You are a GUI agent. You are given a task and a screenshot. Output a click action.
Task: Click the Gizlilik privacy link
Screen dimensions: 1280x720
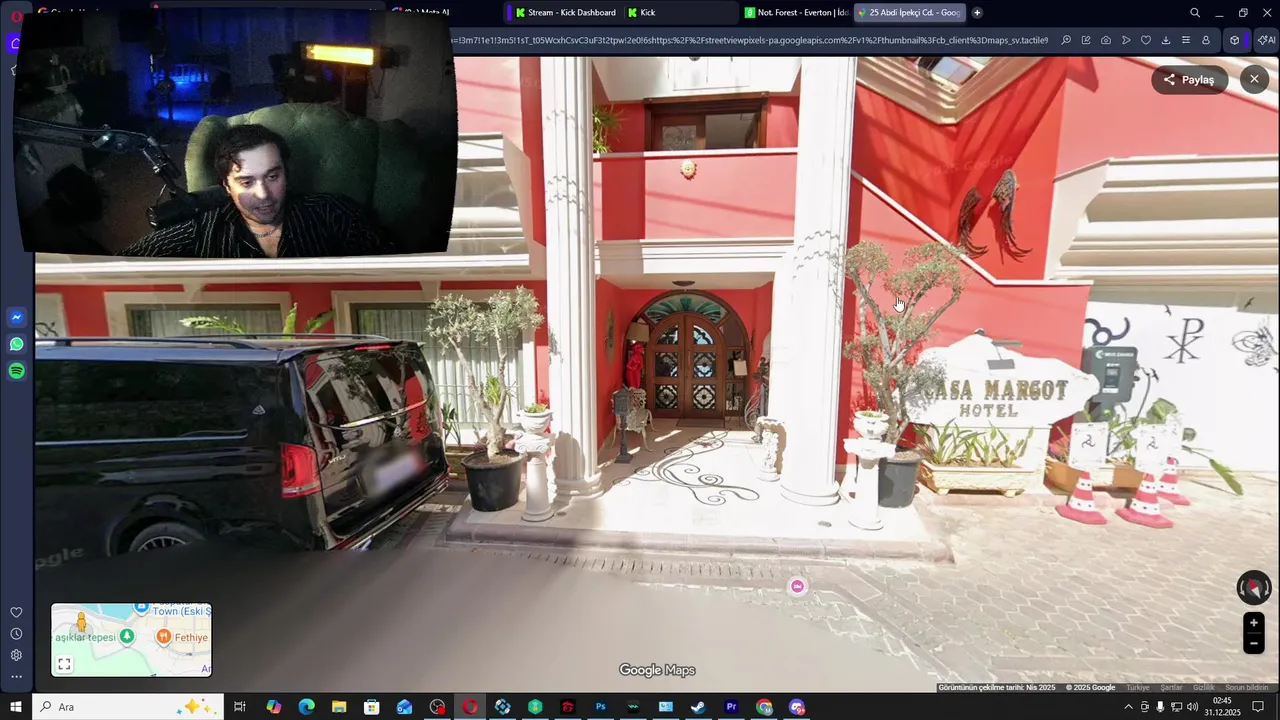[1204, 688]
